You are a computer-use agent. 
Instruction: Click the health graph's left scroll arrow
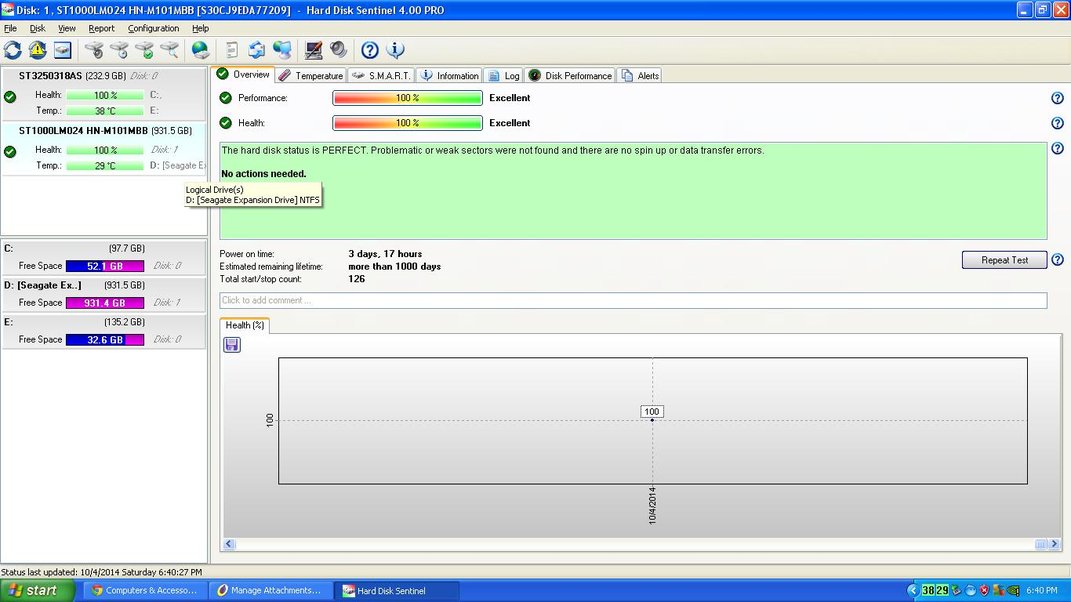point(229,544)
